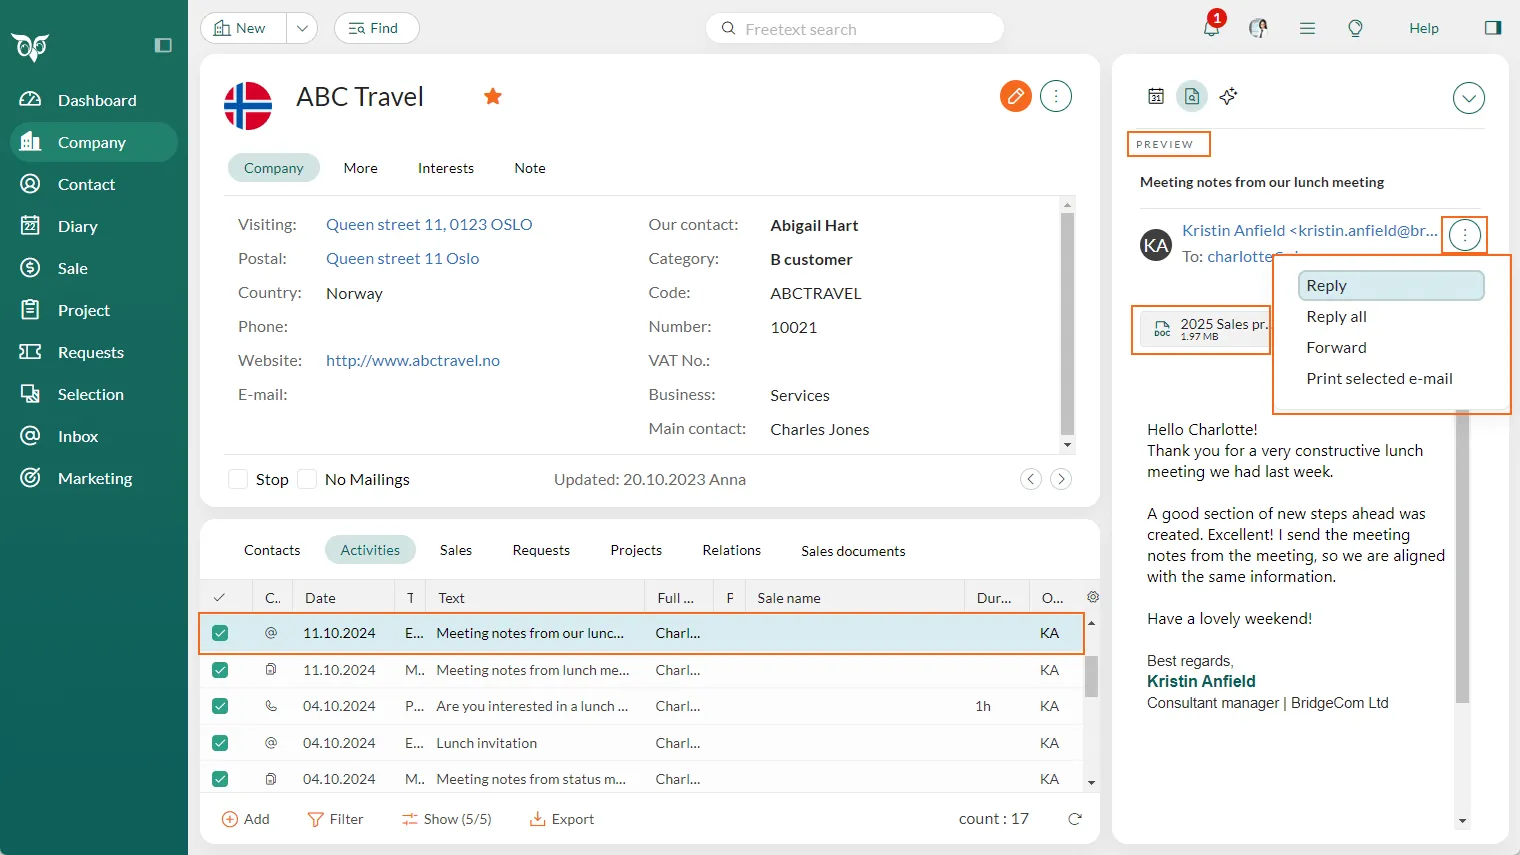Viewport: 1520px width, 855px height.
Task: Check the No Mailings checkbox
Action: (x=308, y=479)
